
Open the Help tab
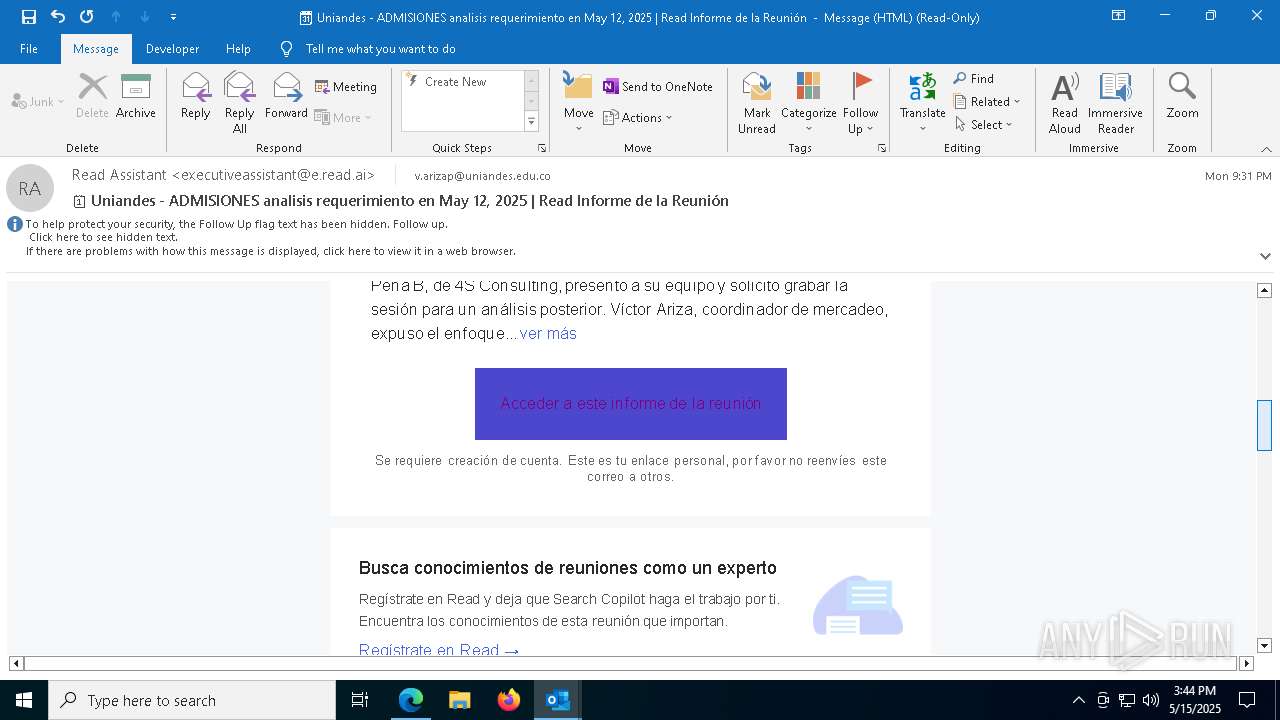pyautogui.click(x=238, y=49)
